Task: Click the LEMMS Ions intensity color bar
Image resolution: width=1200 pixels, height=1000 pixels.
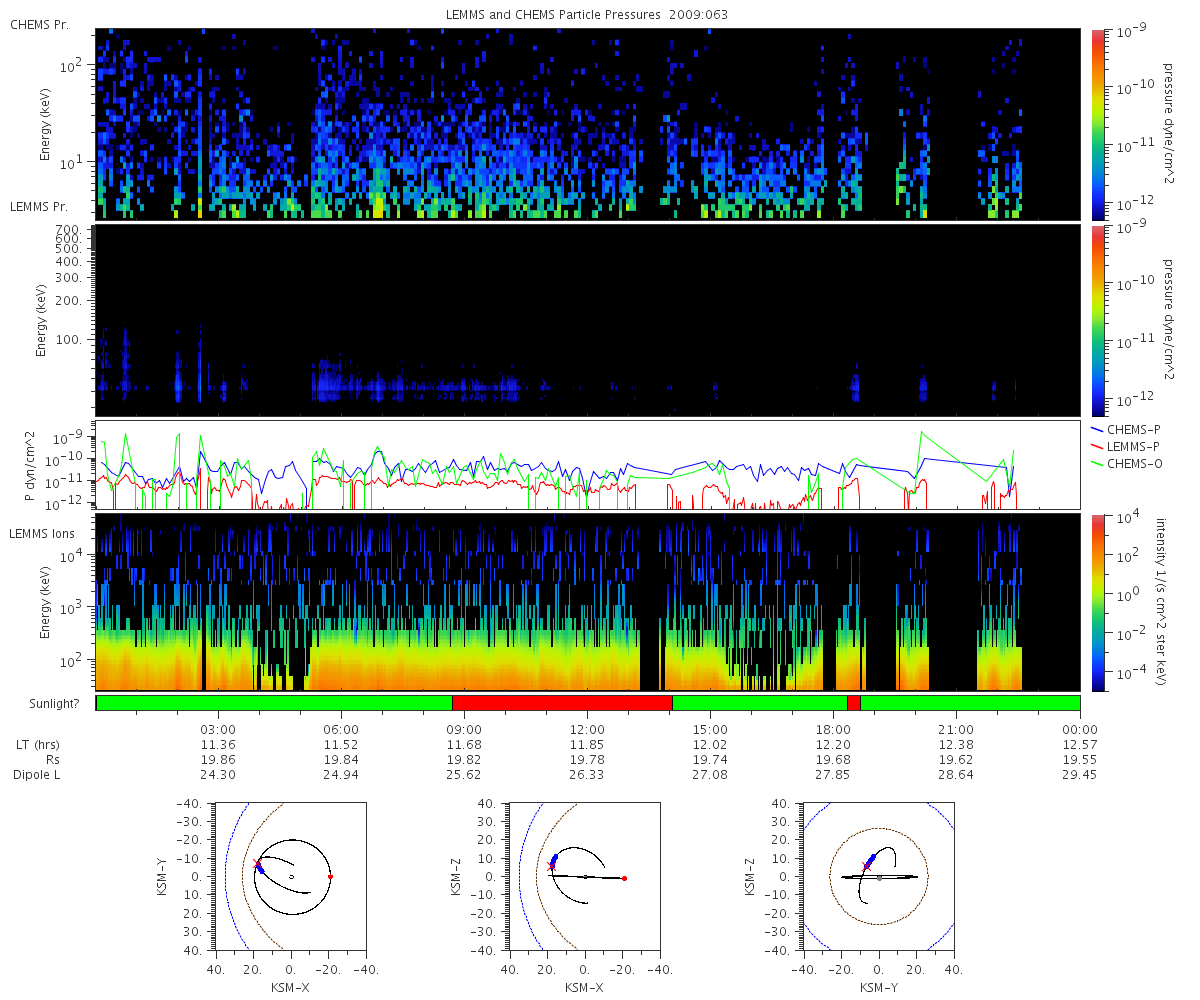Action: coord(1097,602)
